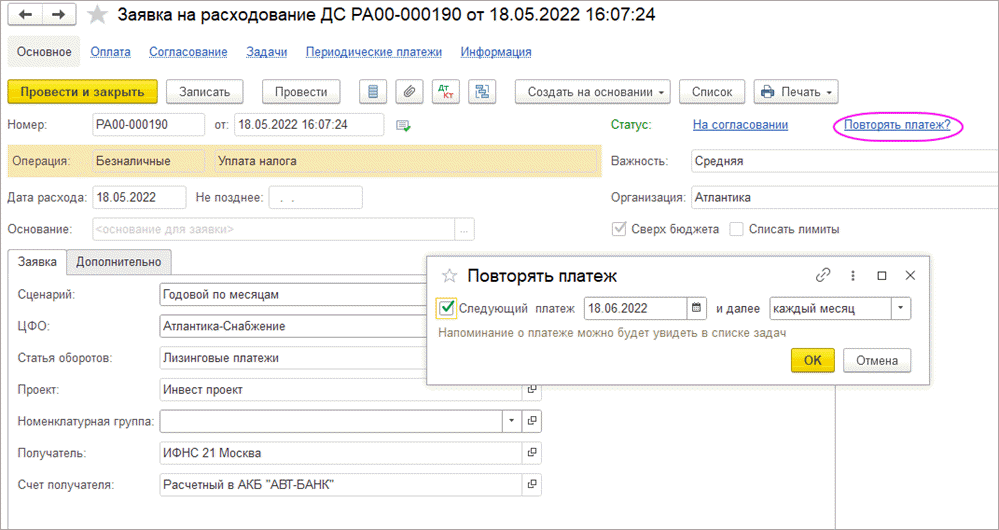
Task: Toggle the Сверх бюджета checkbox
Action: [619, 229]
